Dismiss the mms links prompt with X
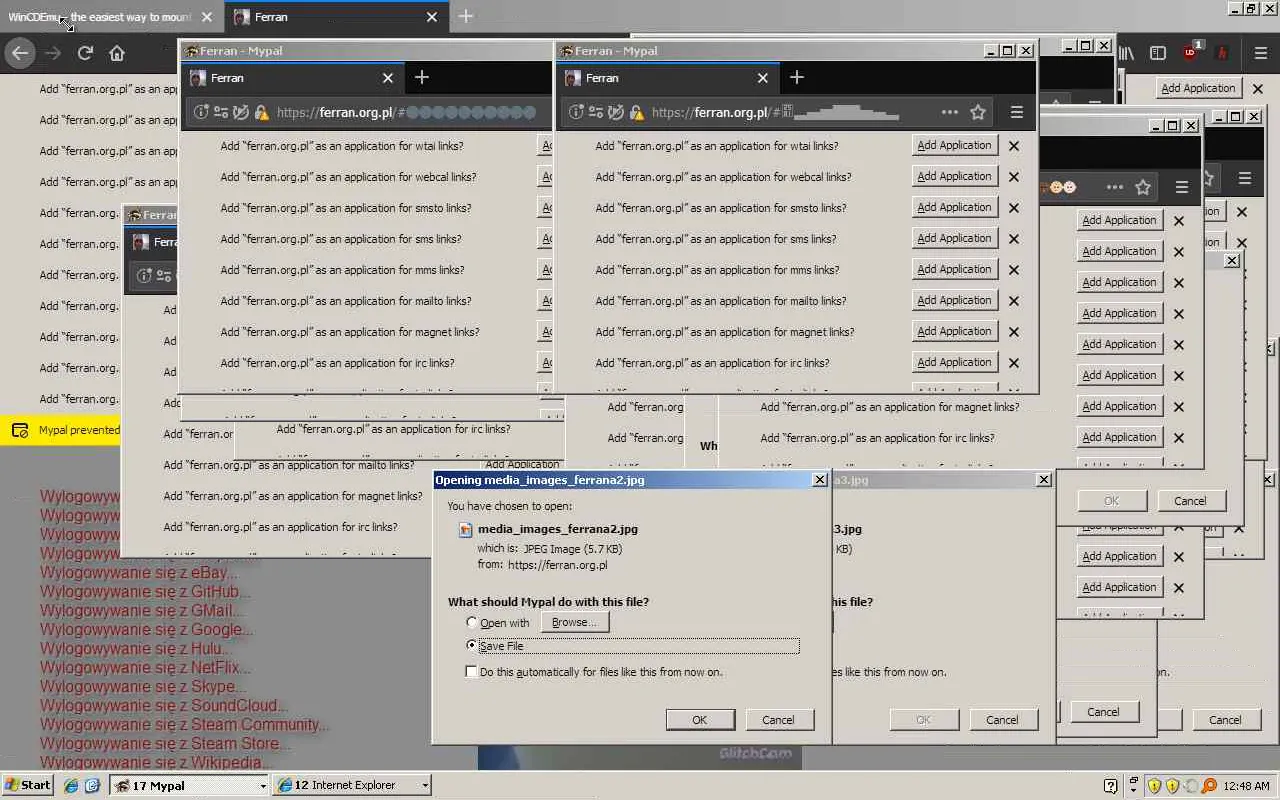 pyautogui.click(x=1014, y=270)
